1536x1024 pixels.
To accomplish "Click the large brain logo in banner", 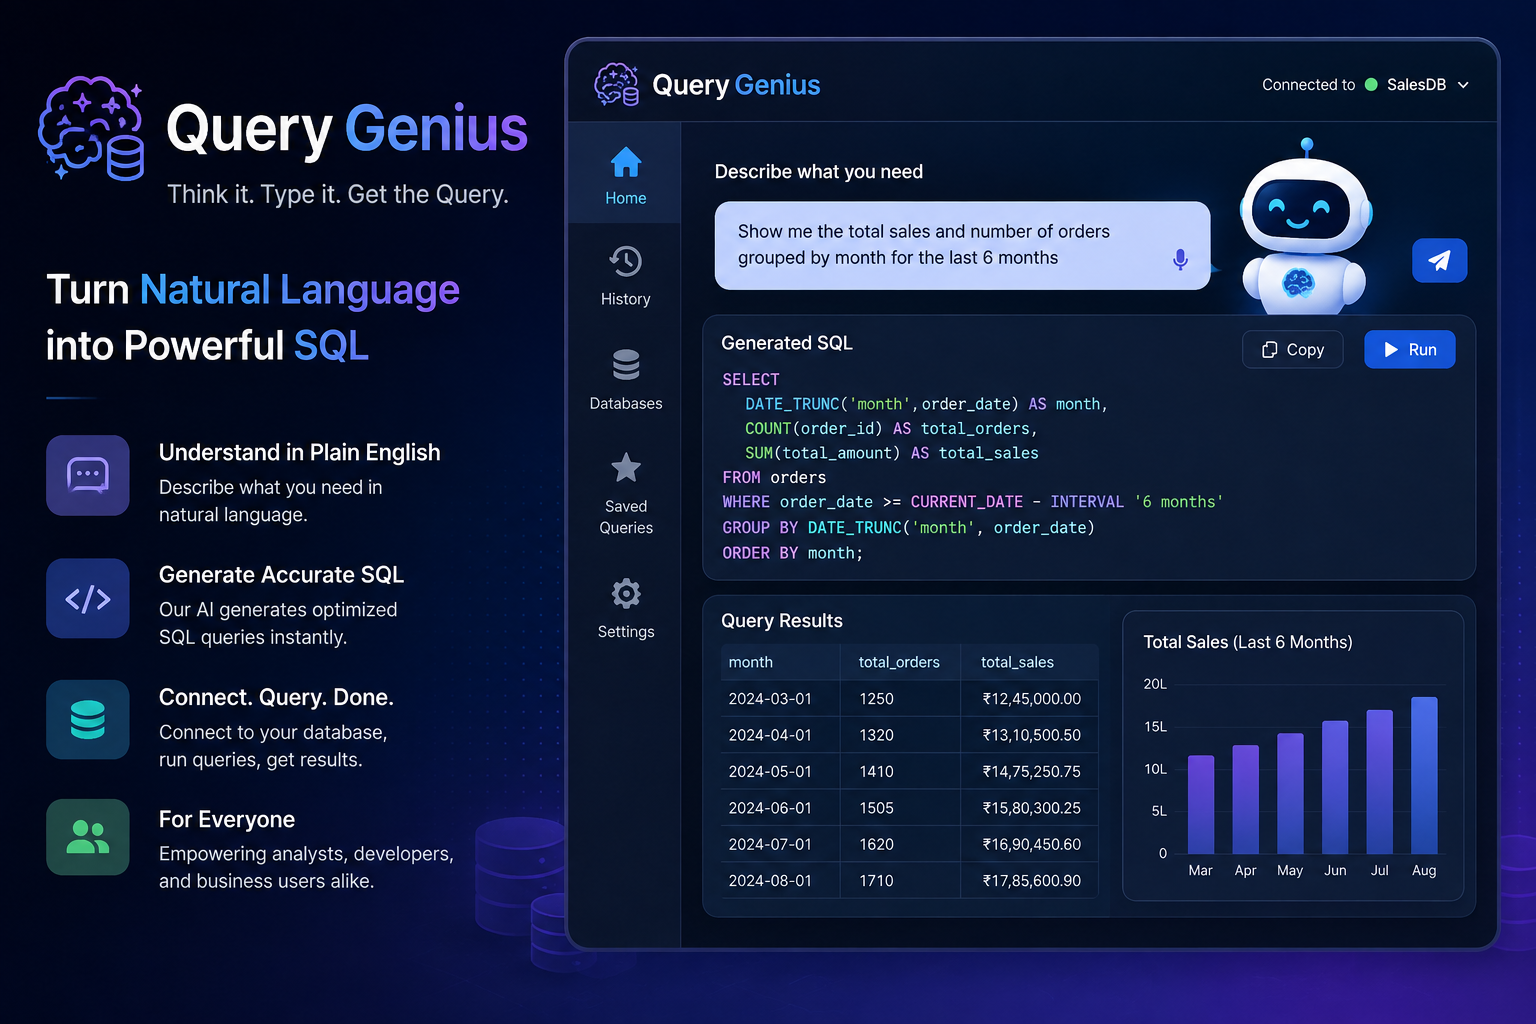I will coord(92,128).
